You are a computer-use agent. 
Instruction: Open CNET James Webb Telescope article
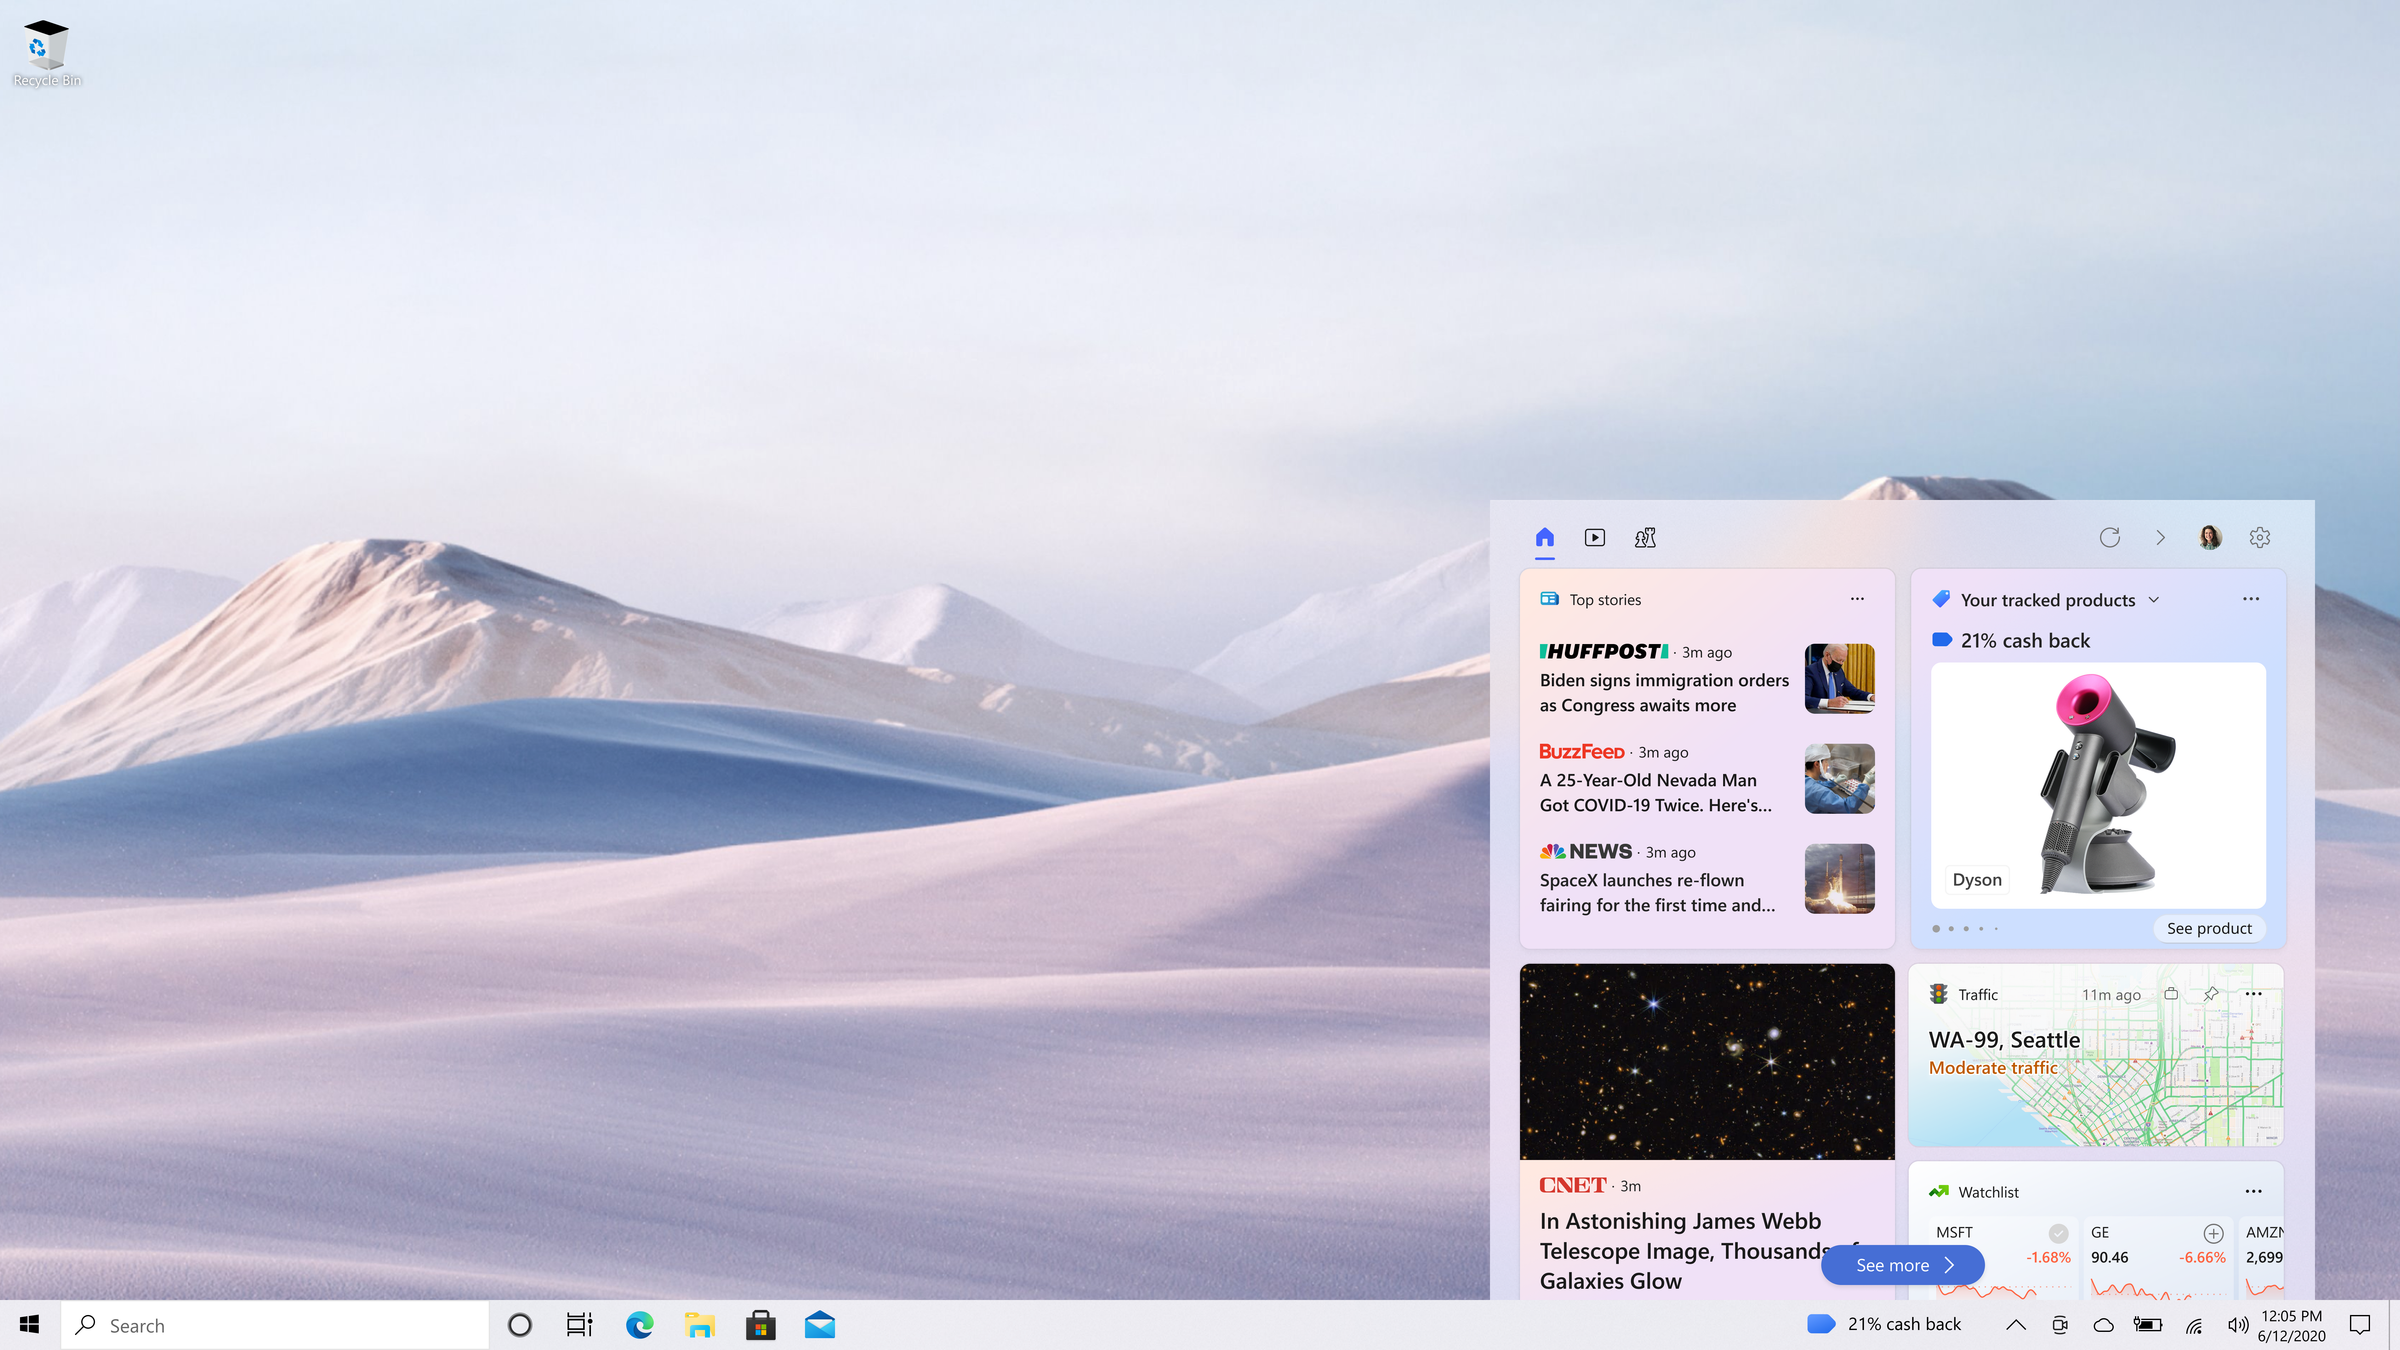click(x=1690, y=1250)
